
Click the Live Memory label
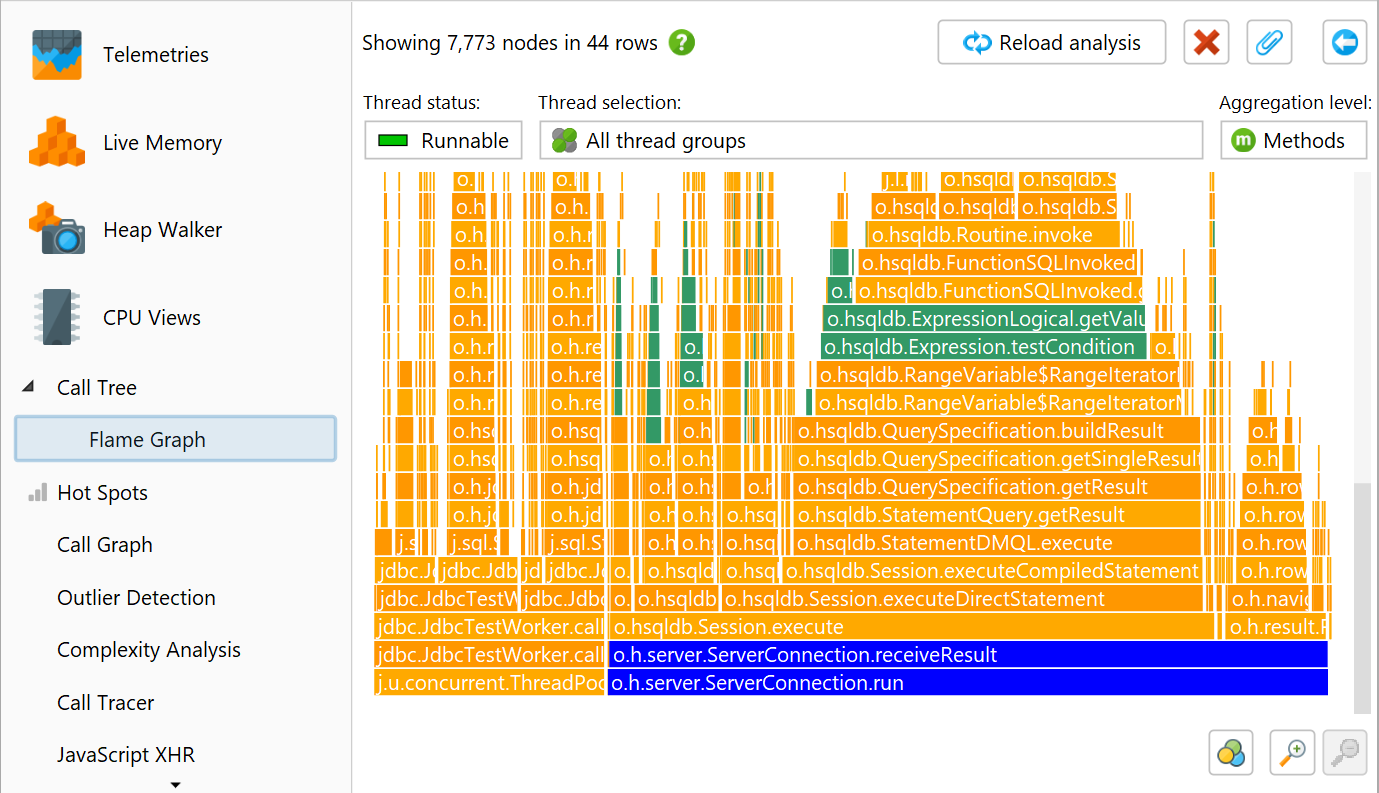(162, 142)
